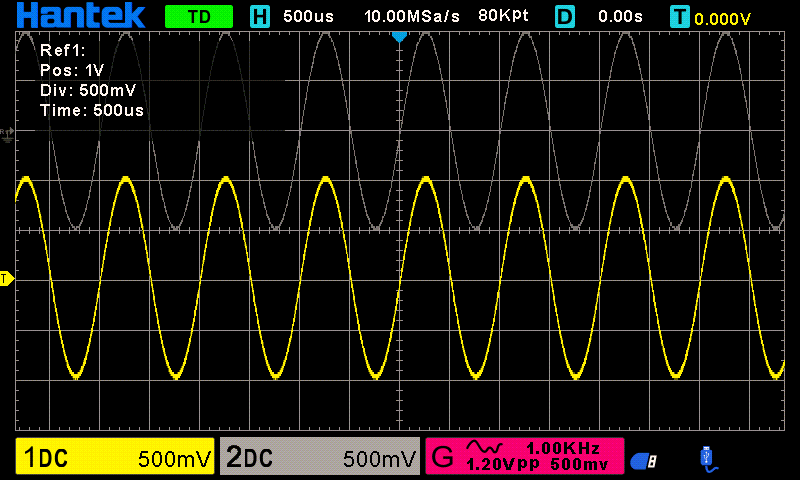Select the Ref1 info panel
The height and width of the screenshot is (480, 800).
(x=91, y=80)
